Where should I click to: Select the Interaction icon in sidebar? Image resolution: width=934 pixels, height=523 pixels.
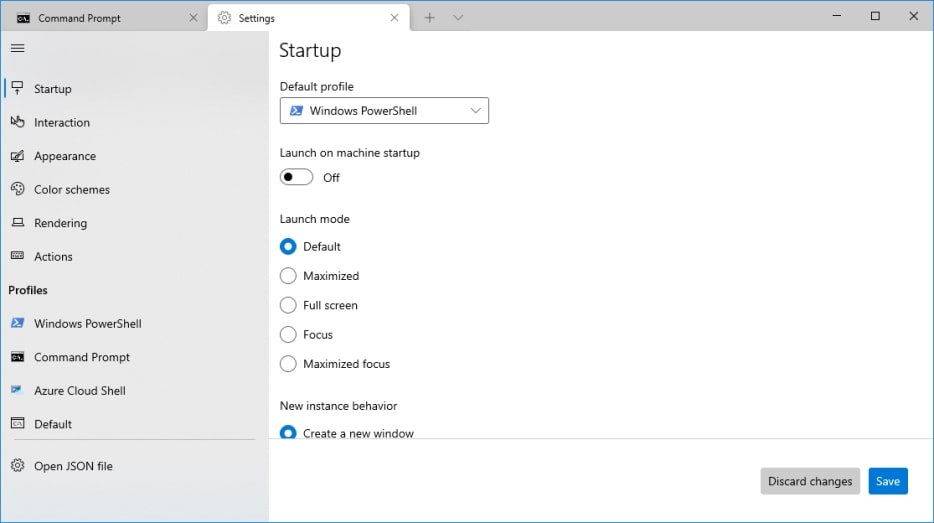tap(17, 122)
